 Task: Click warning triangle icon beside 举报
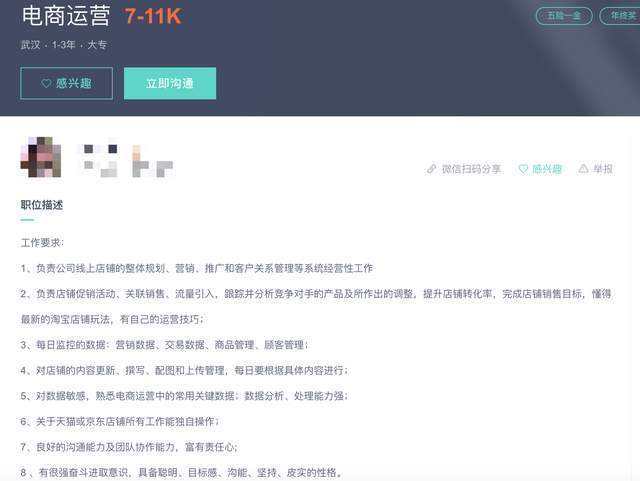coord(583,169)
